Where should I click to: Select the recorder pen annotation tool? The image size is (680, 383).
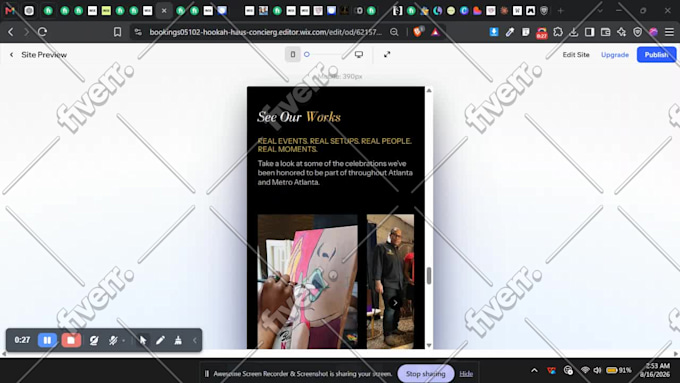160,340
